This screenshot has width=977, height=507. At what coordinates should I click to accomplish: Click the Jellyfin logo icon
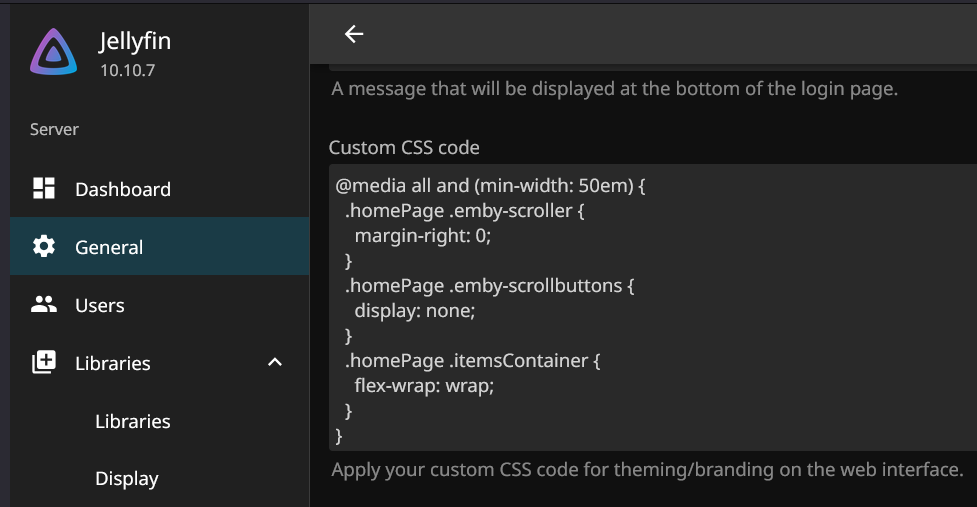tap(54, 53)
